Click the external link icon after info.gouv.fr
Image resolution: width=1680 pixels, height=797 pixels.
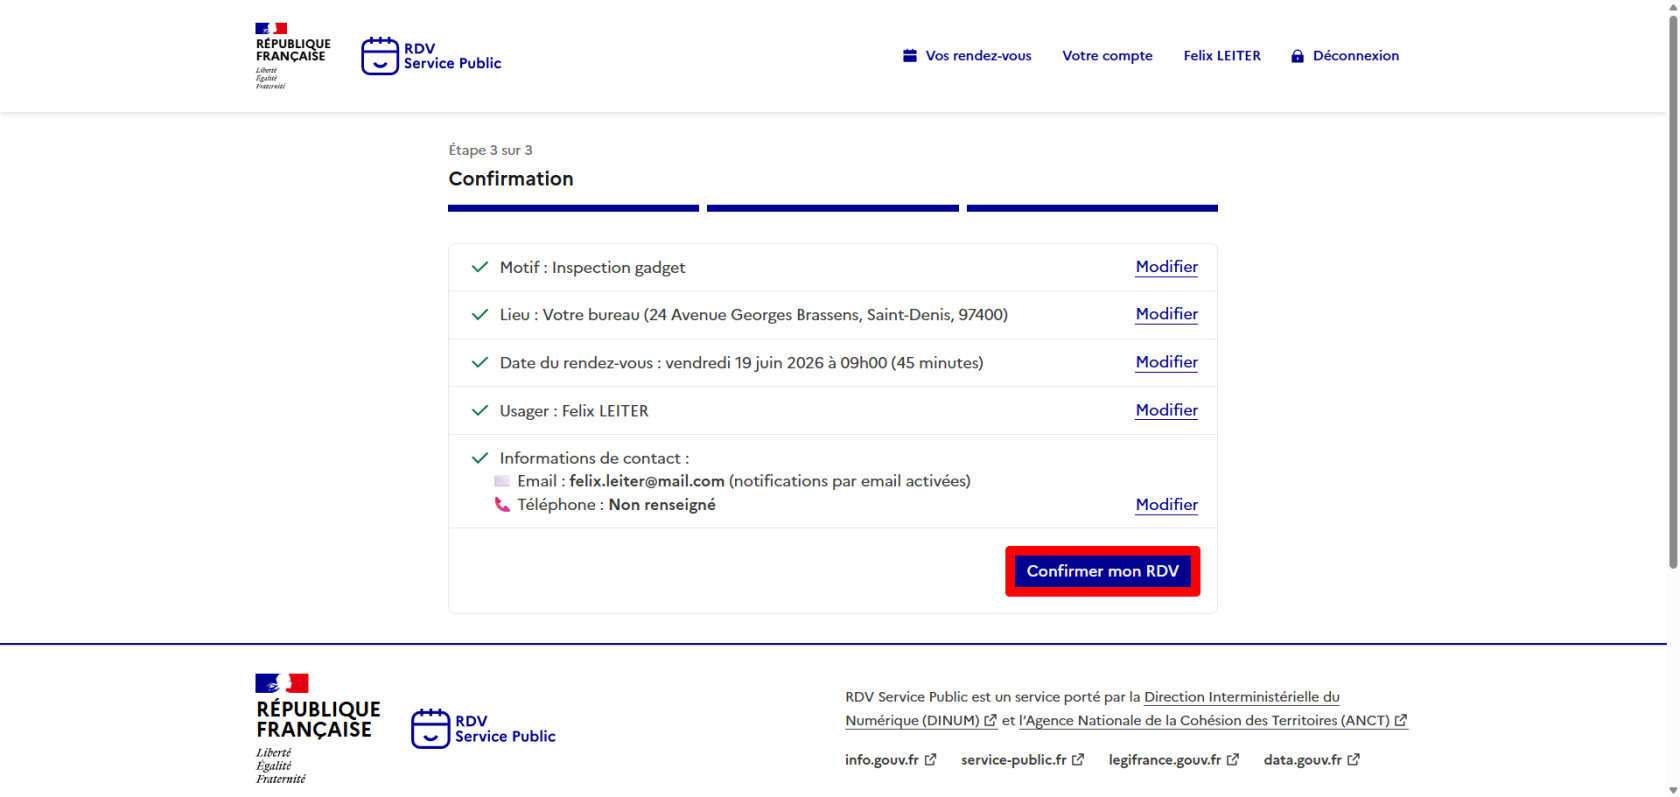[x=930, y=760]
